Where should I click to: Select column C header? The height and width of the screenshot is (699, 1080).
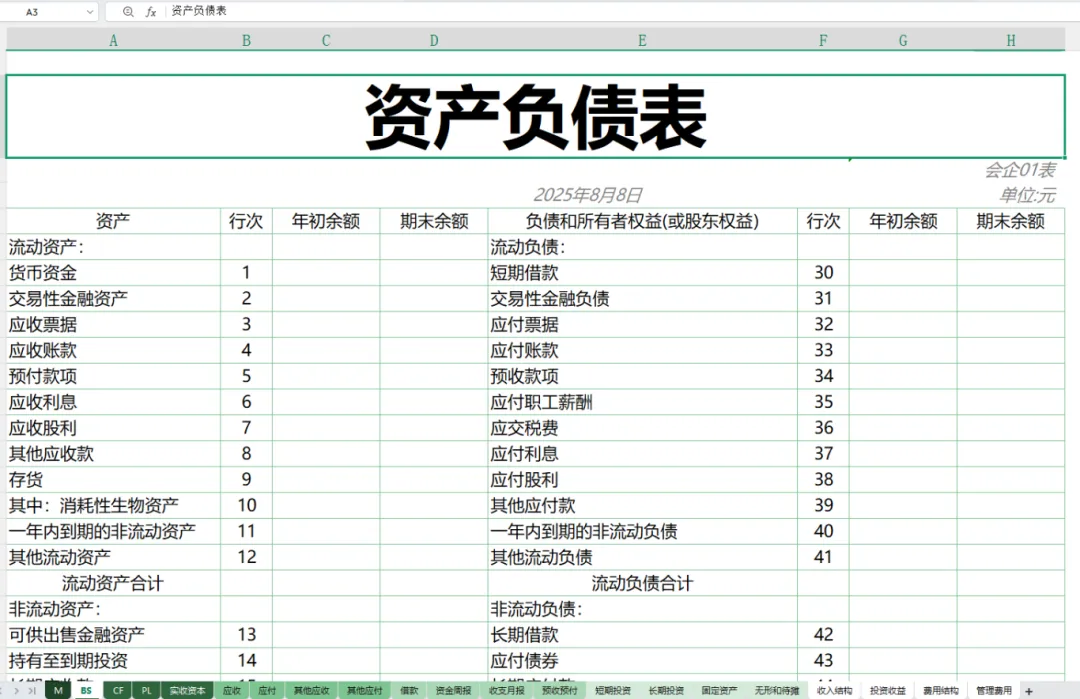coord(326,41)
